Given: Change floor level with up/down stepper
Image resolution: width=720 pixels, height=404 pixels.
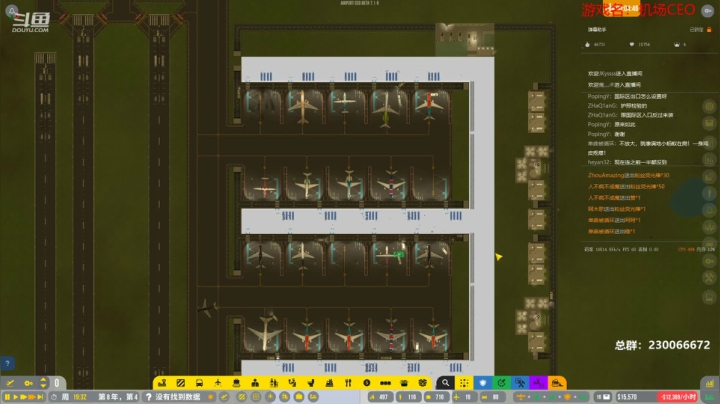Looking at the screenshot, I should [x=43, y=383].
